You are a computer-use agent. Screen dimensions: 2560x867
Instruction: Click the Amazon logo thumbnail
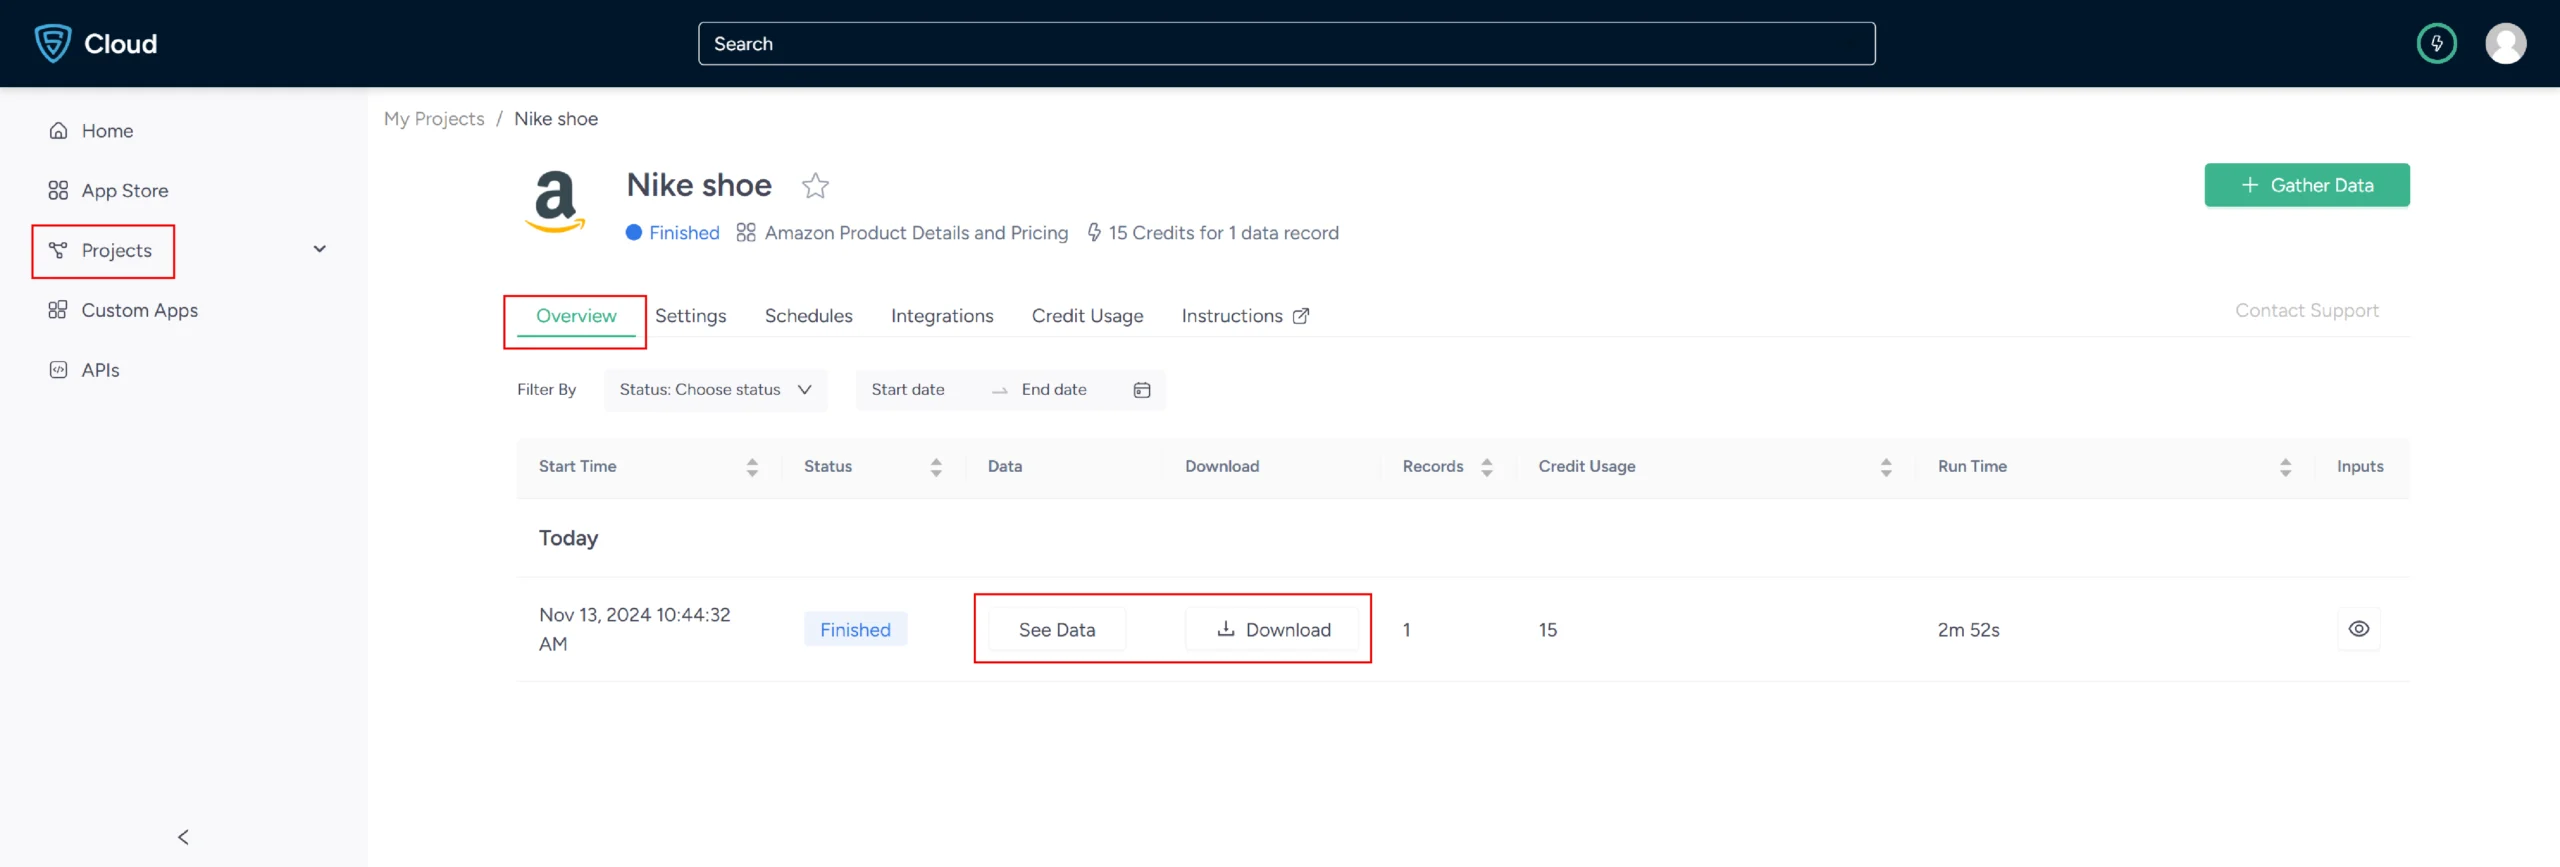(x=555, y=201)
